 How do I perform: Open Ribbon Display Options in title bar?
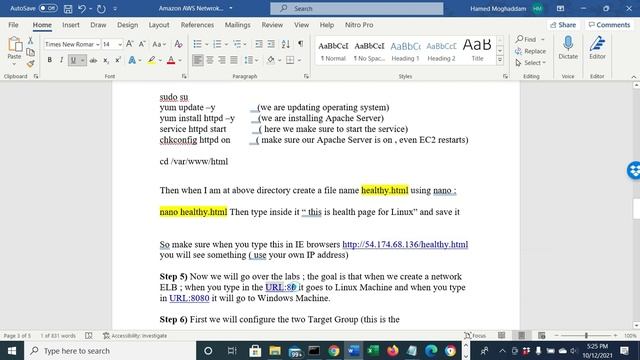pyautogui.click(x=560, y=8)
